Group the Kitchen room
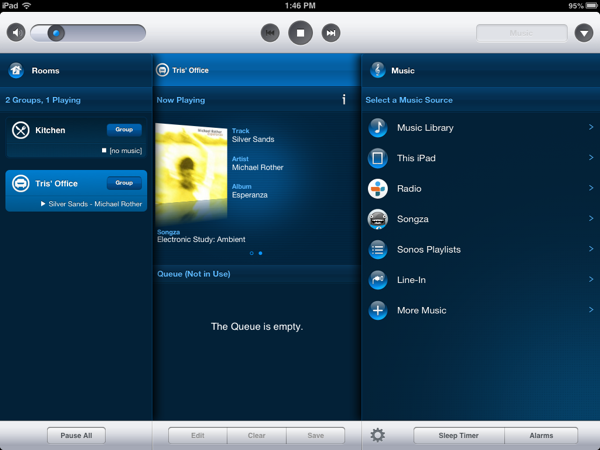 click(x=124, y=130)
